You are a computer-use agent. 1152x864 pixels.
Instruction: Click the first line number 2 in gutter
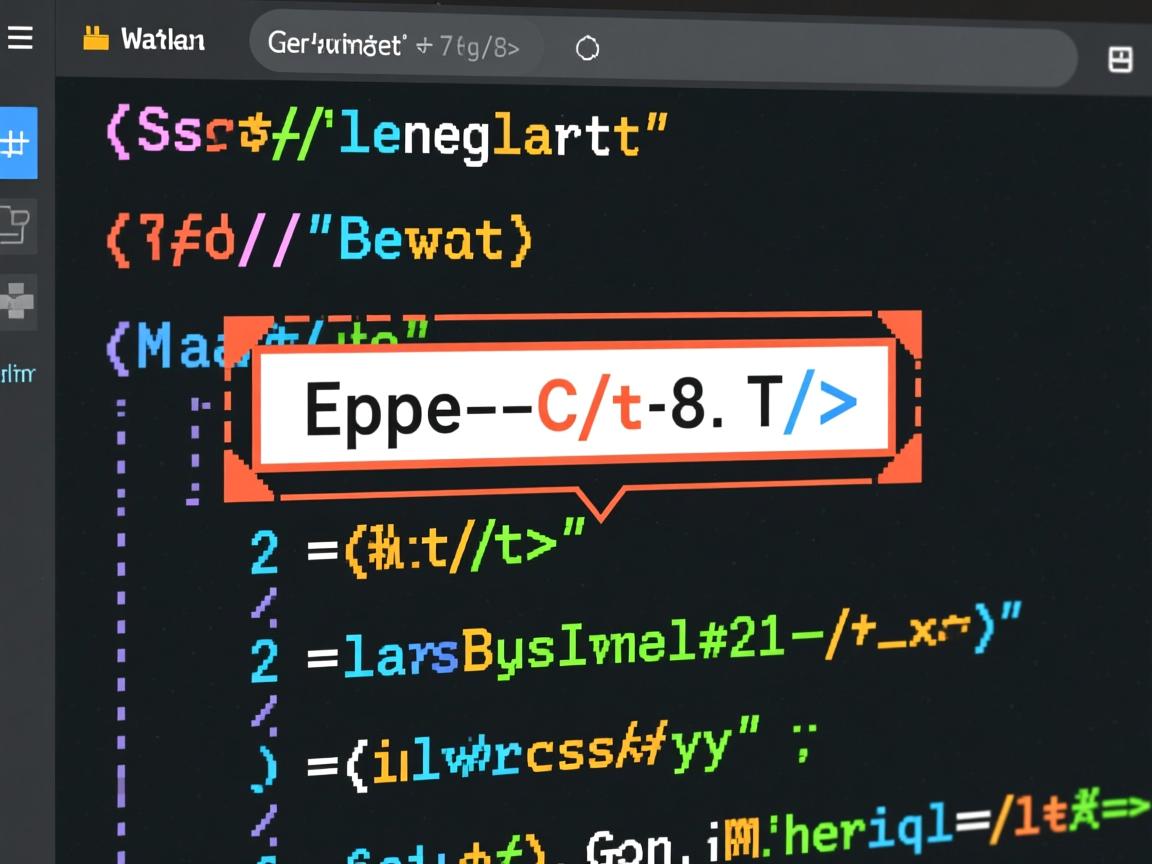click(x=264, y=551)
